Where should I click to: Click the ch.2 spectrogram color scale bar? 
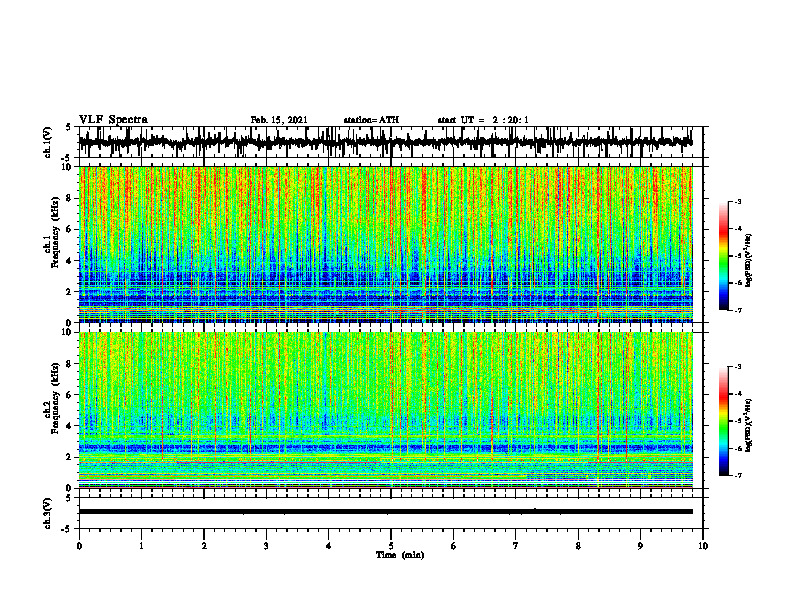pos(724,421)
